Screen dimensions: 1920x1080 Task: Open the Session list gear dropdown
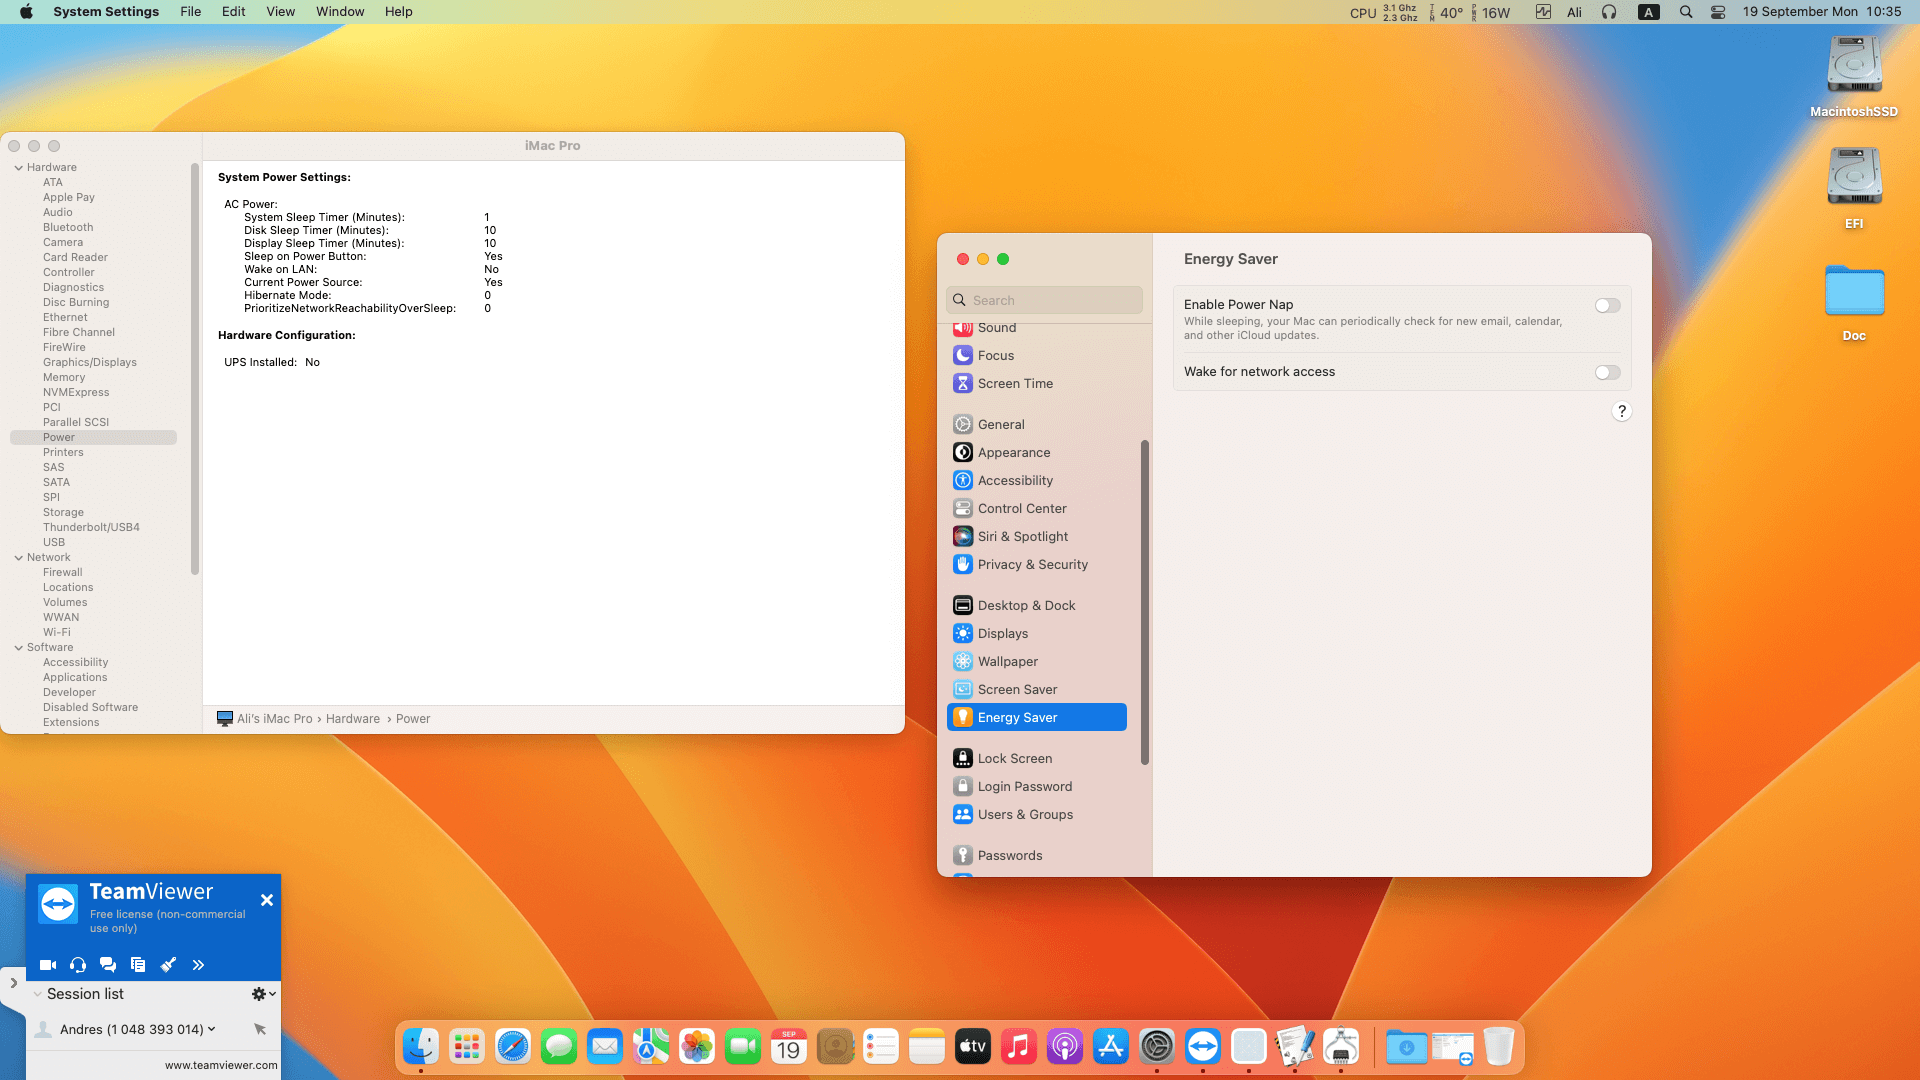click(263, 994)
